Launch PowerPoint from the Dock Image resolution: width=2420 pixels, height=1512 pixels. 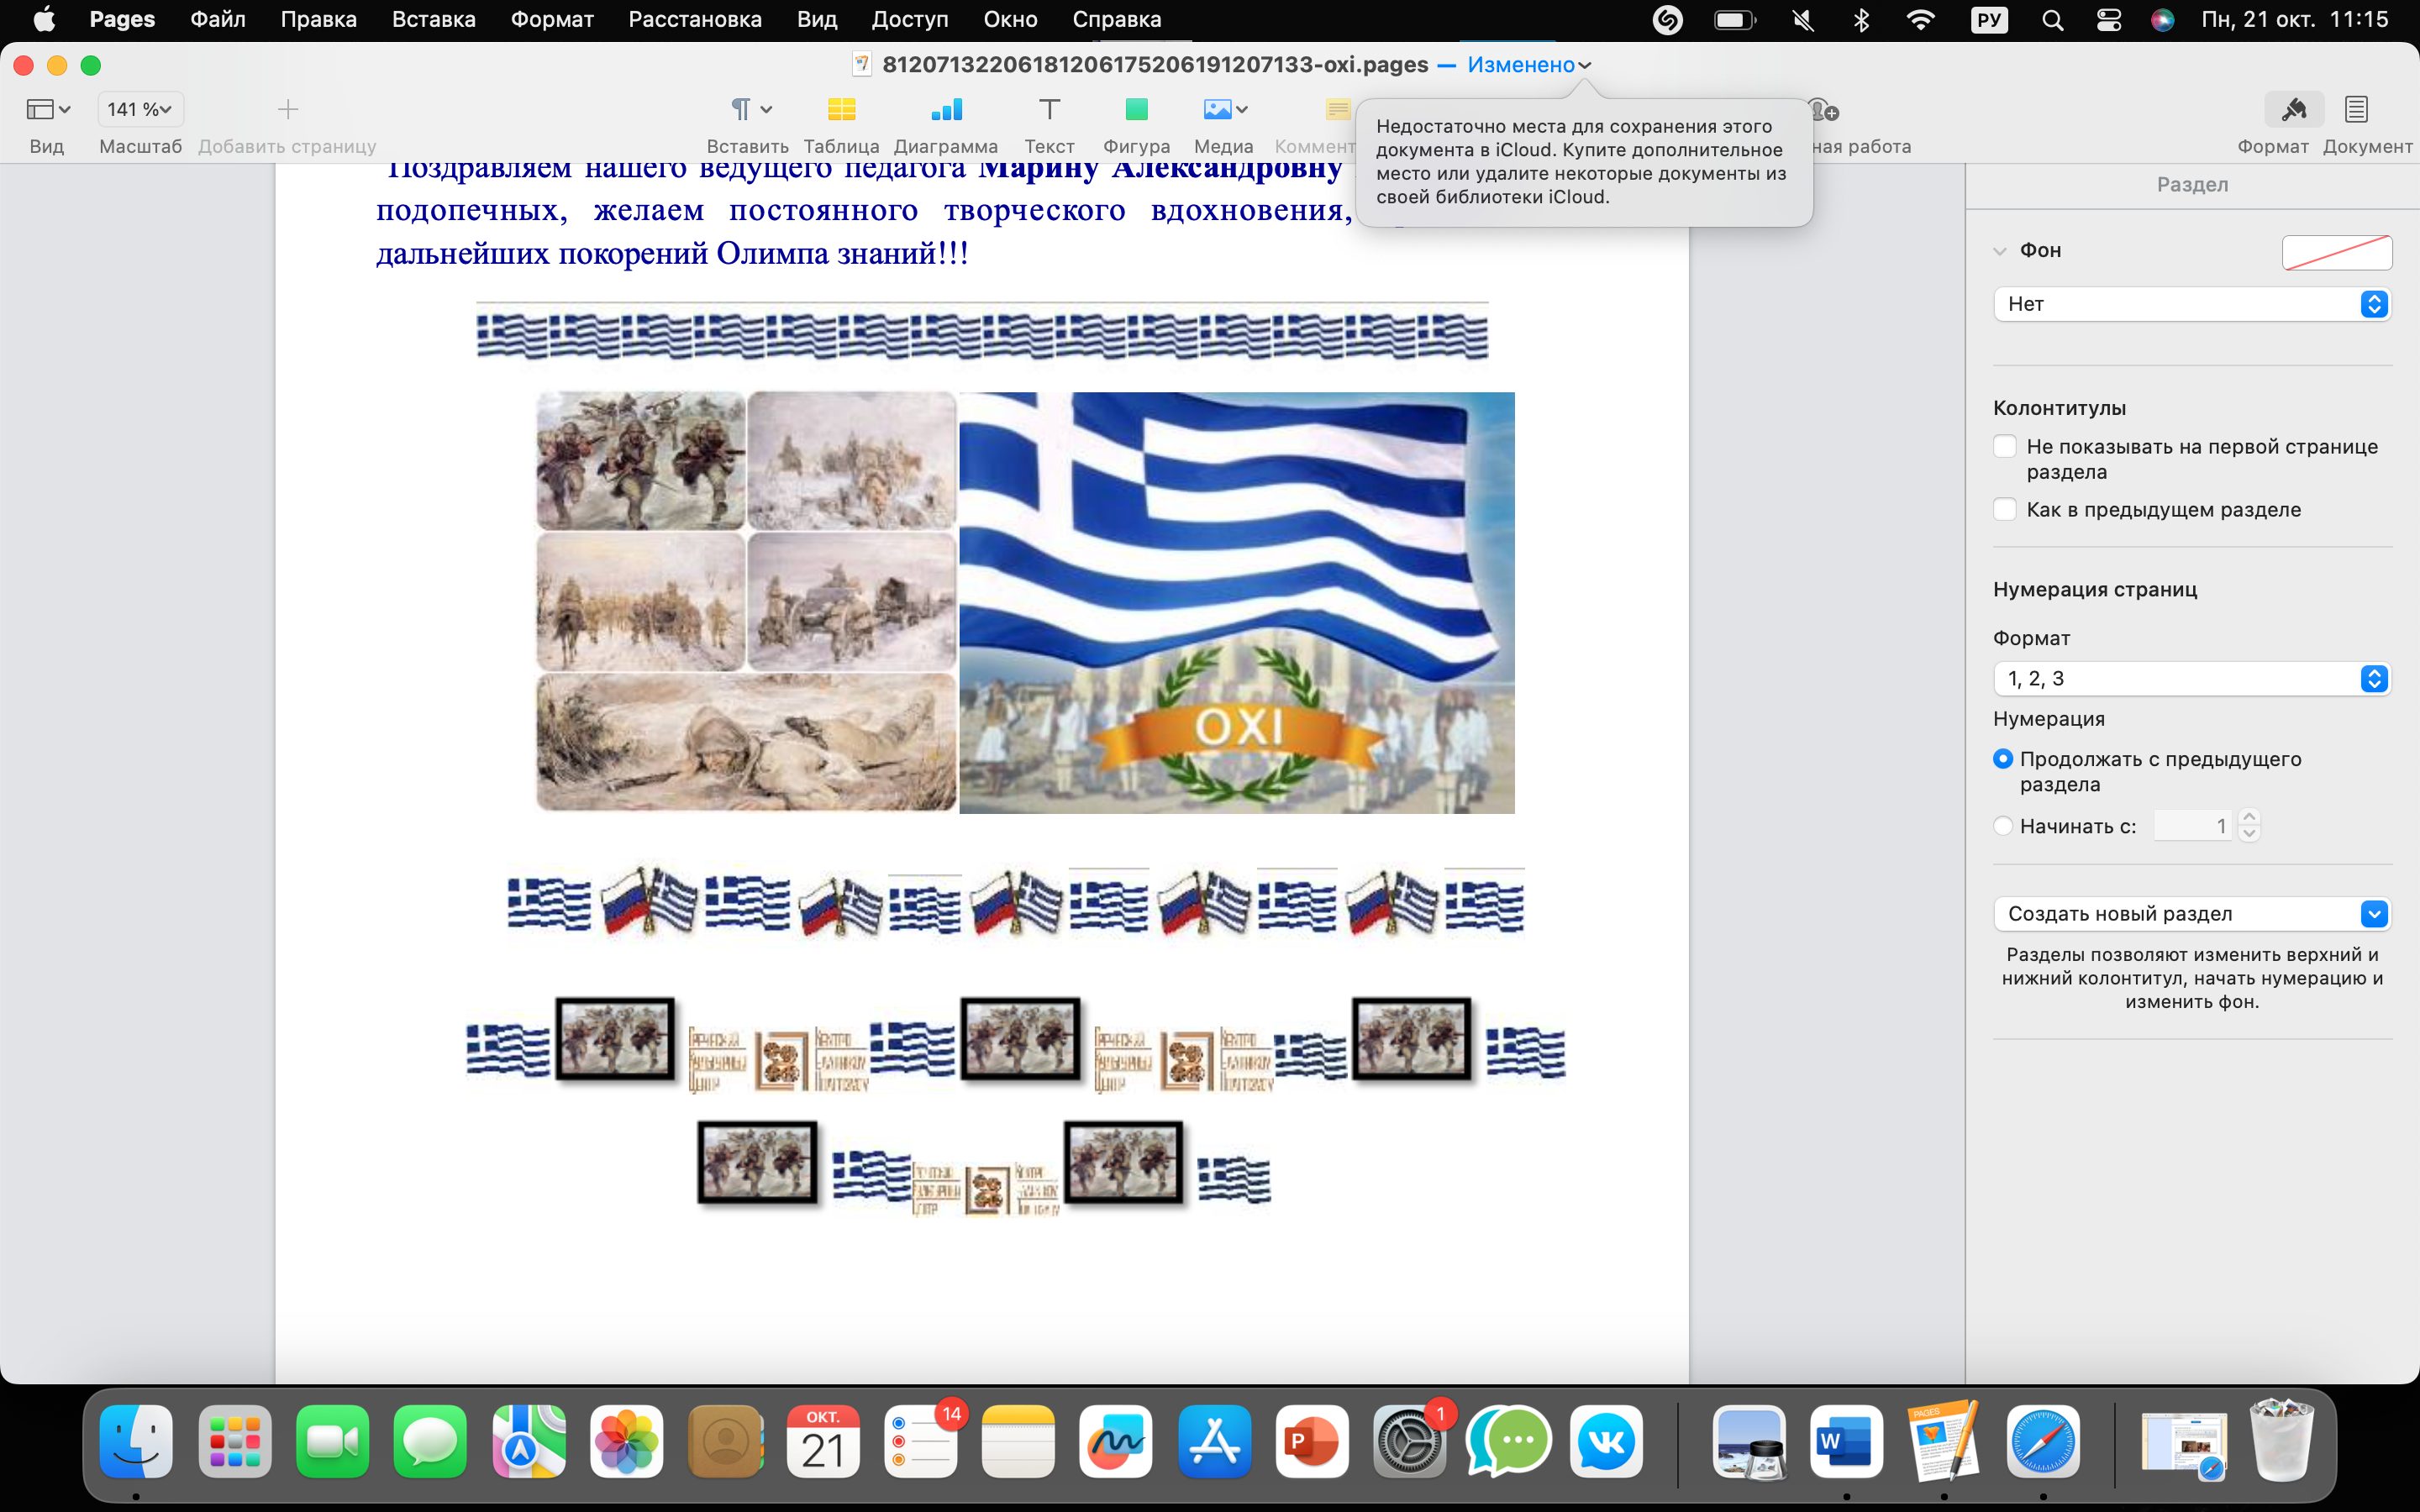pyautogui.click(x=1312, y=1441)
